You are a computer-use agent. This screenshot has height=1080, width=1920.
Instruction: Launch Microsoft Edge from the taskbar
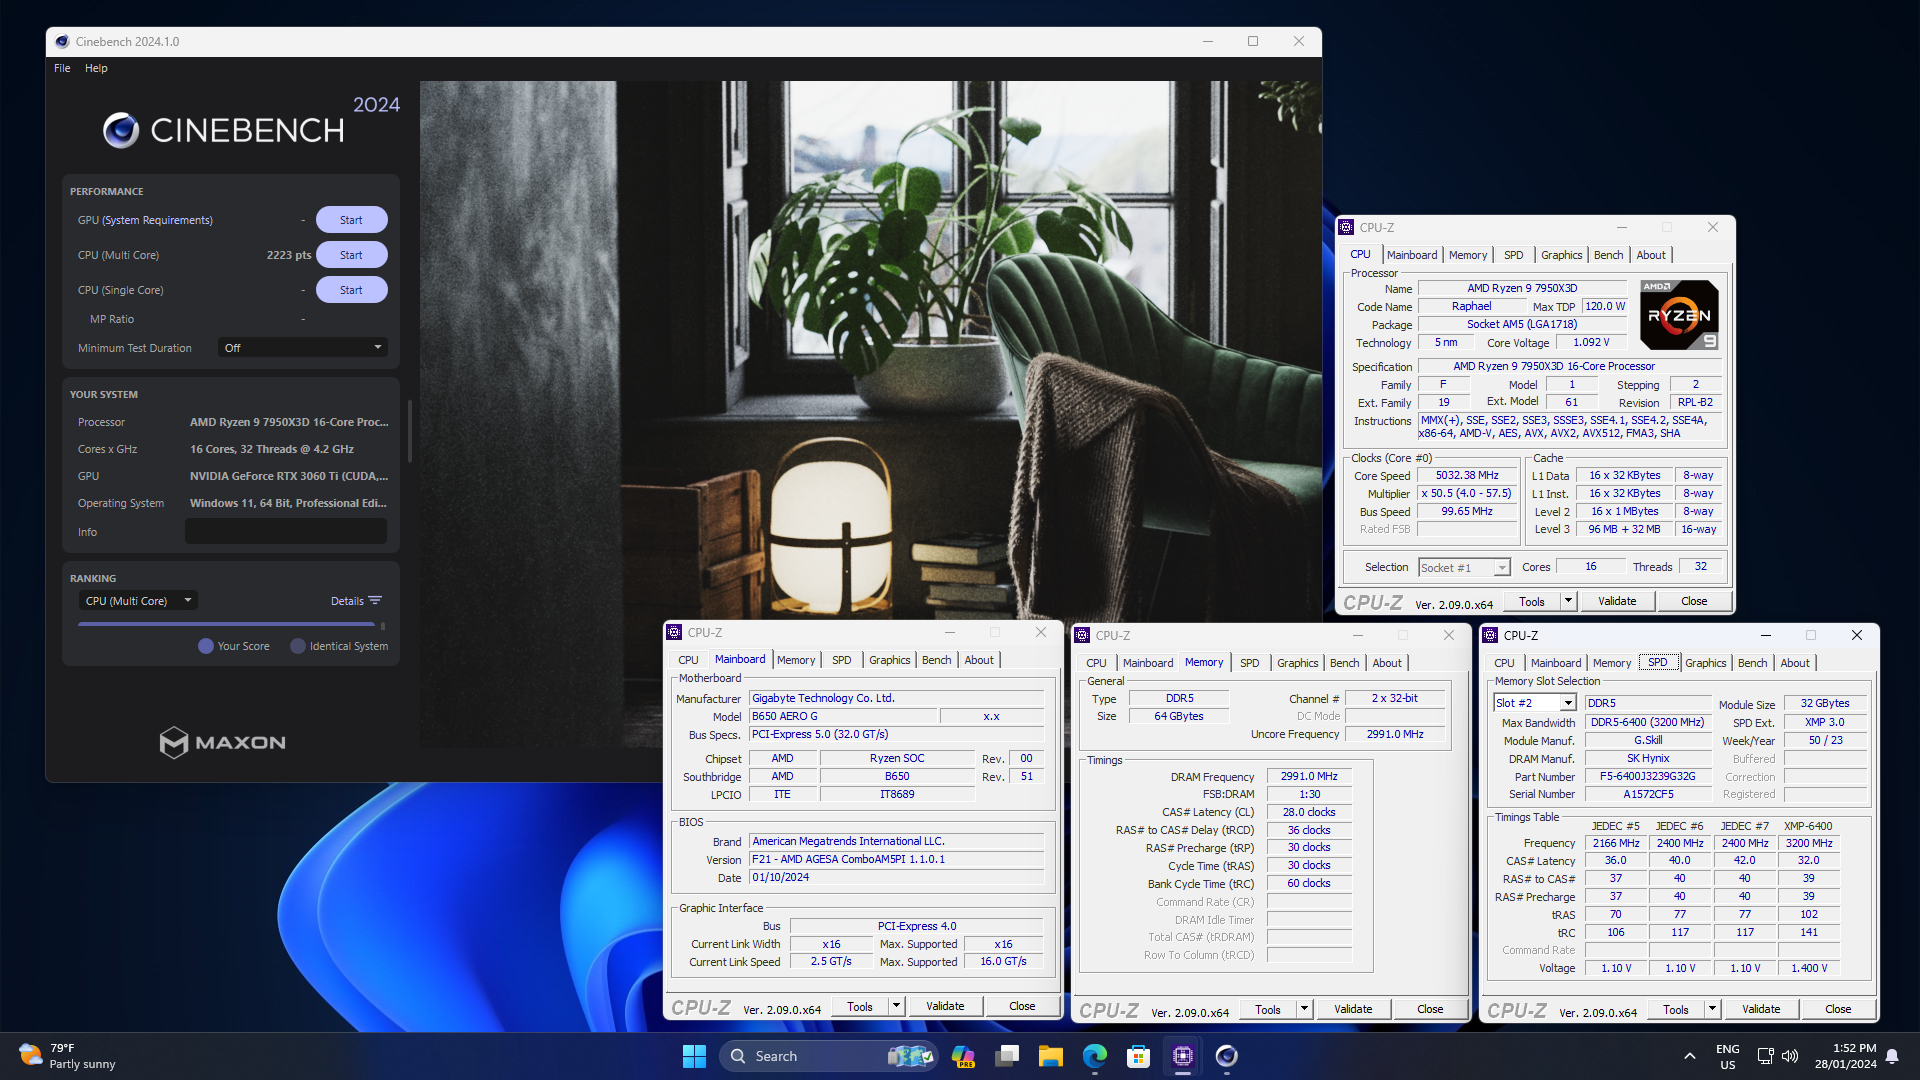(x=1095, y=1056)
